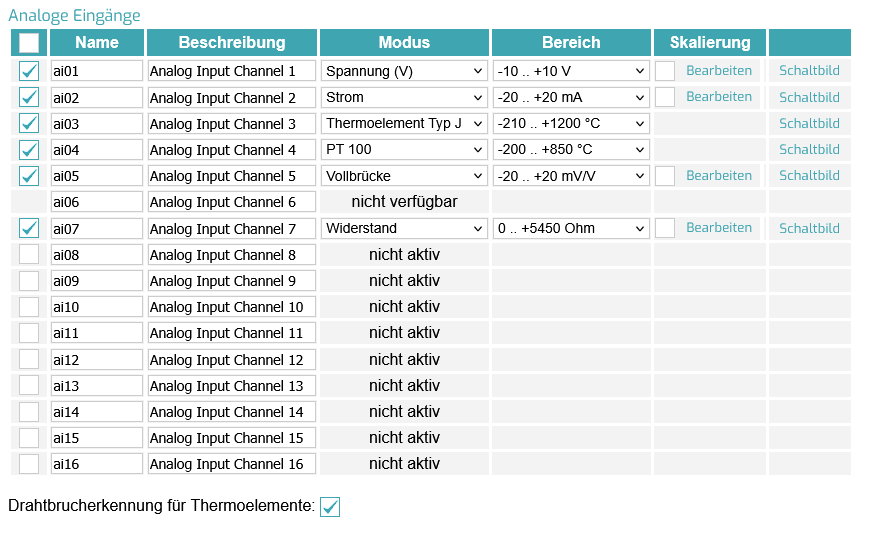Click the Modus column header
The width and height of the screenshot is (874, 533).
tap(404, 42)
